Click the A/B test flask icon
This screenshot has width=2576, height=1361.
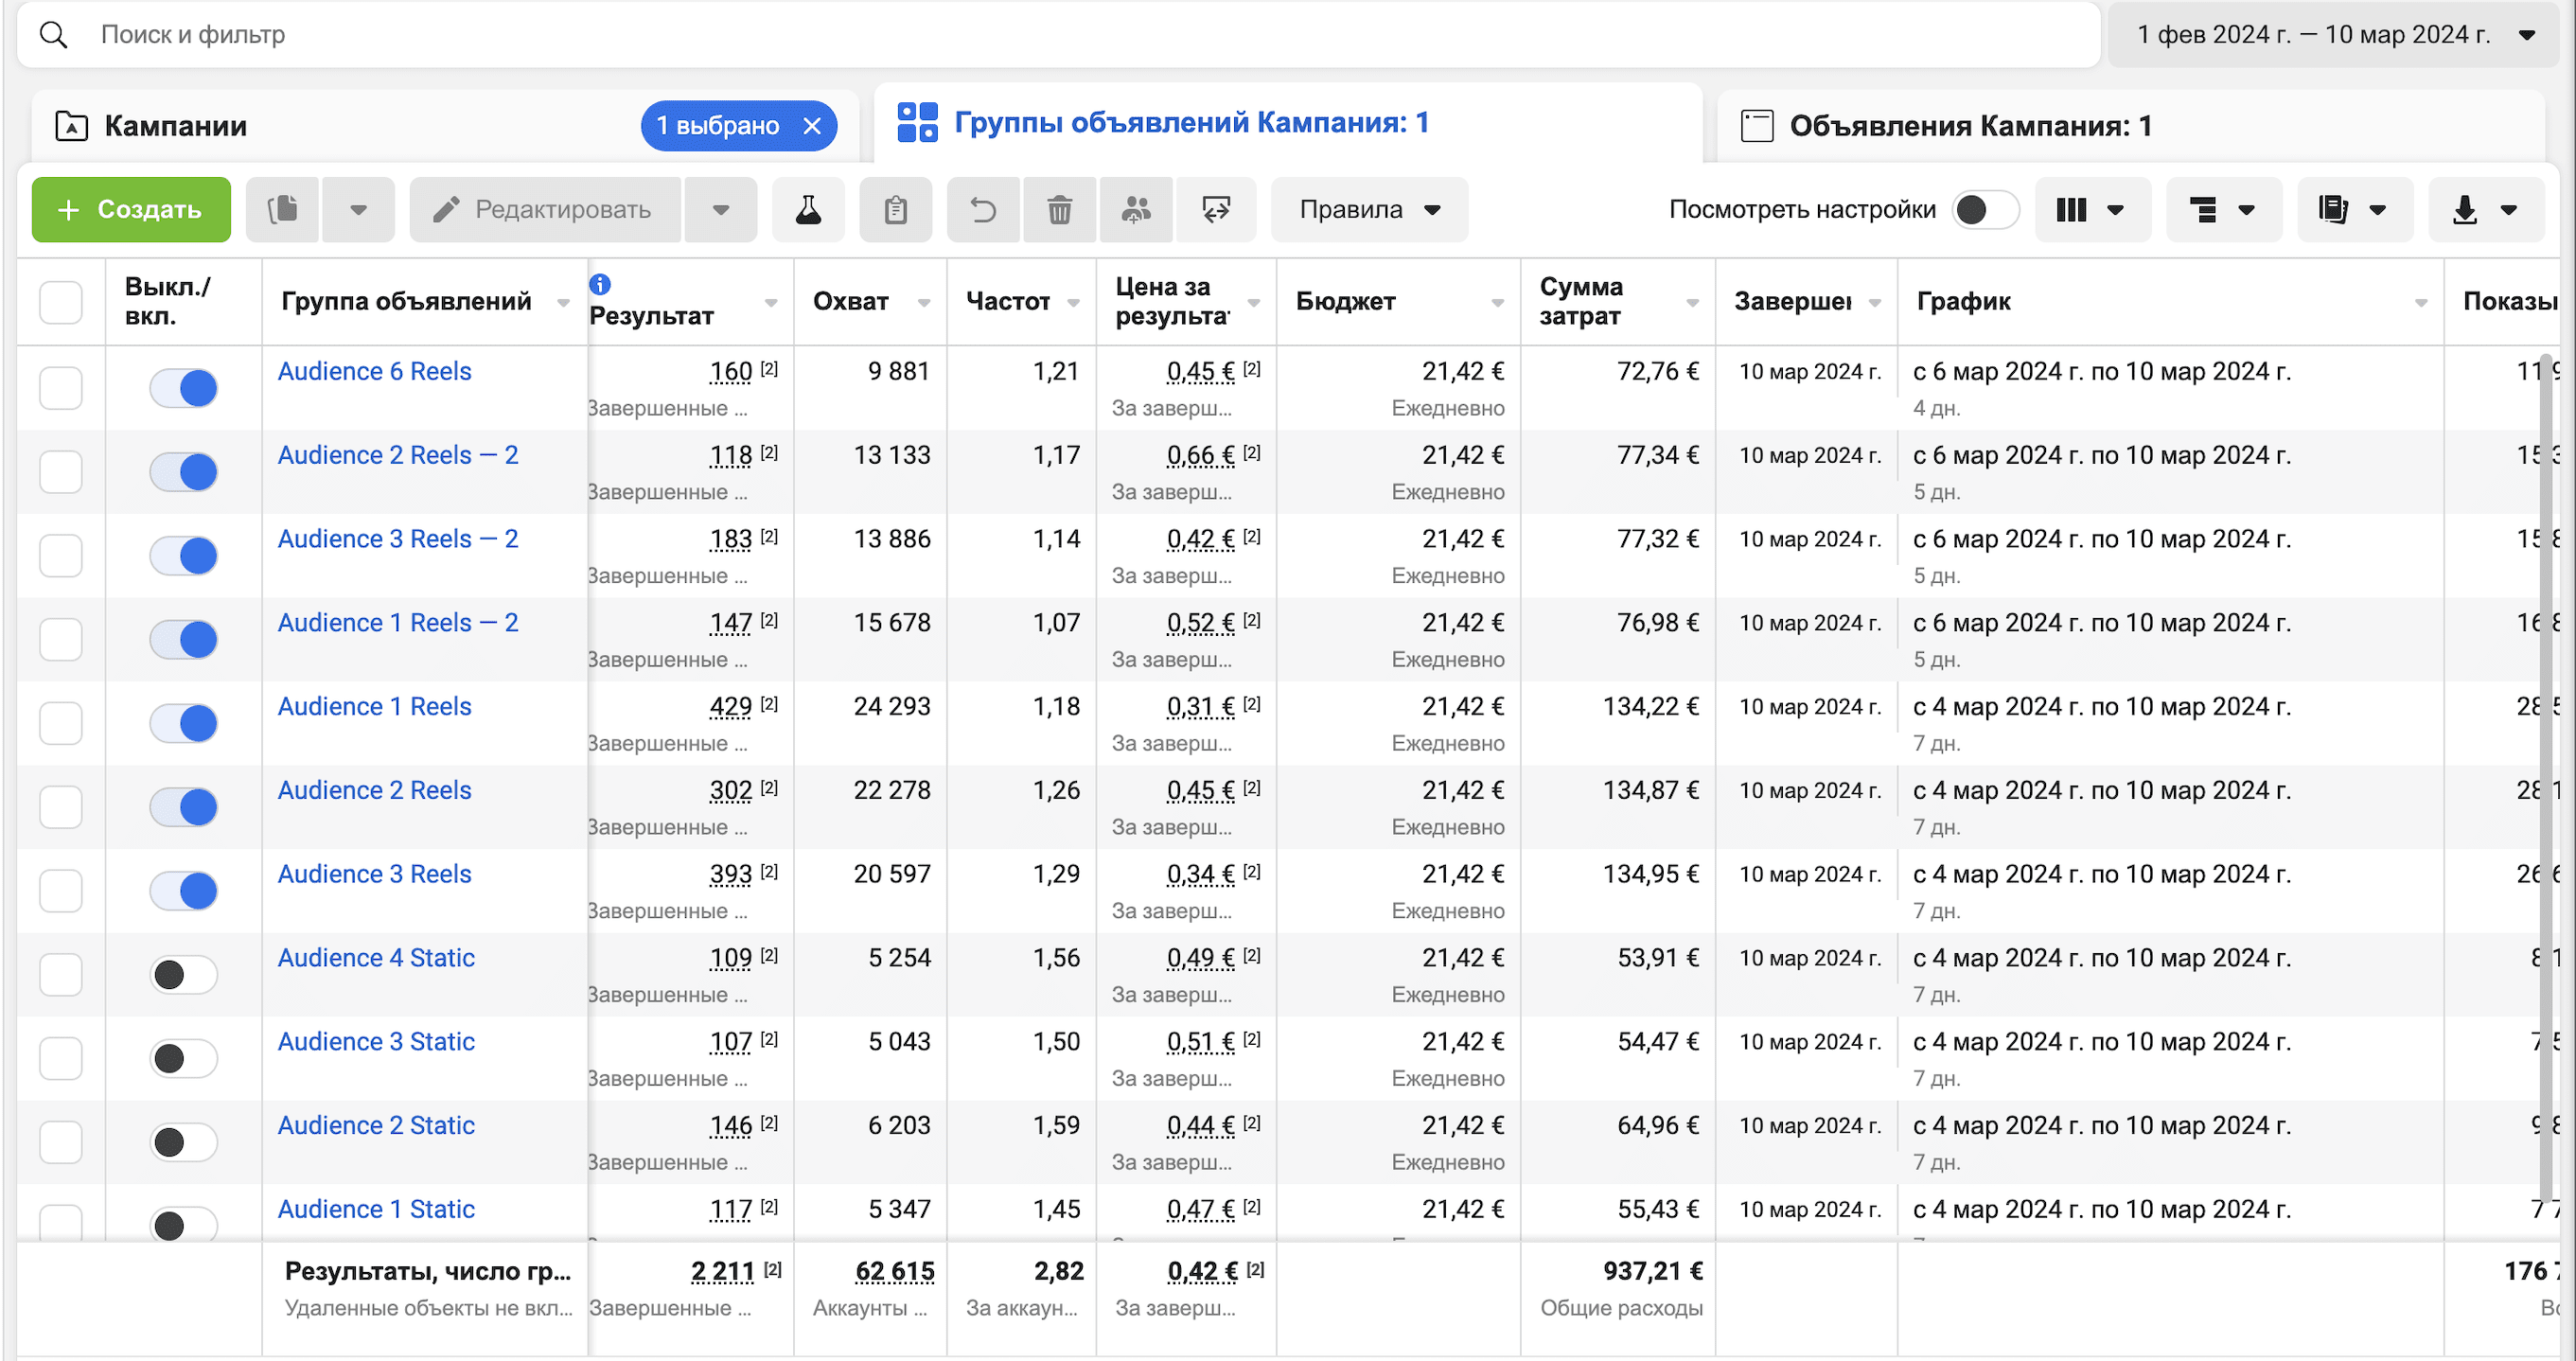pyautogui.click(x=808, y=210)
